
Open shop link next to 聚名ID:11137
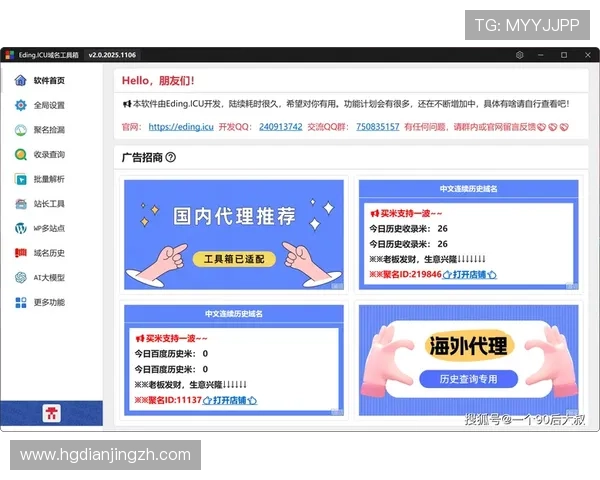(230, 400)
